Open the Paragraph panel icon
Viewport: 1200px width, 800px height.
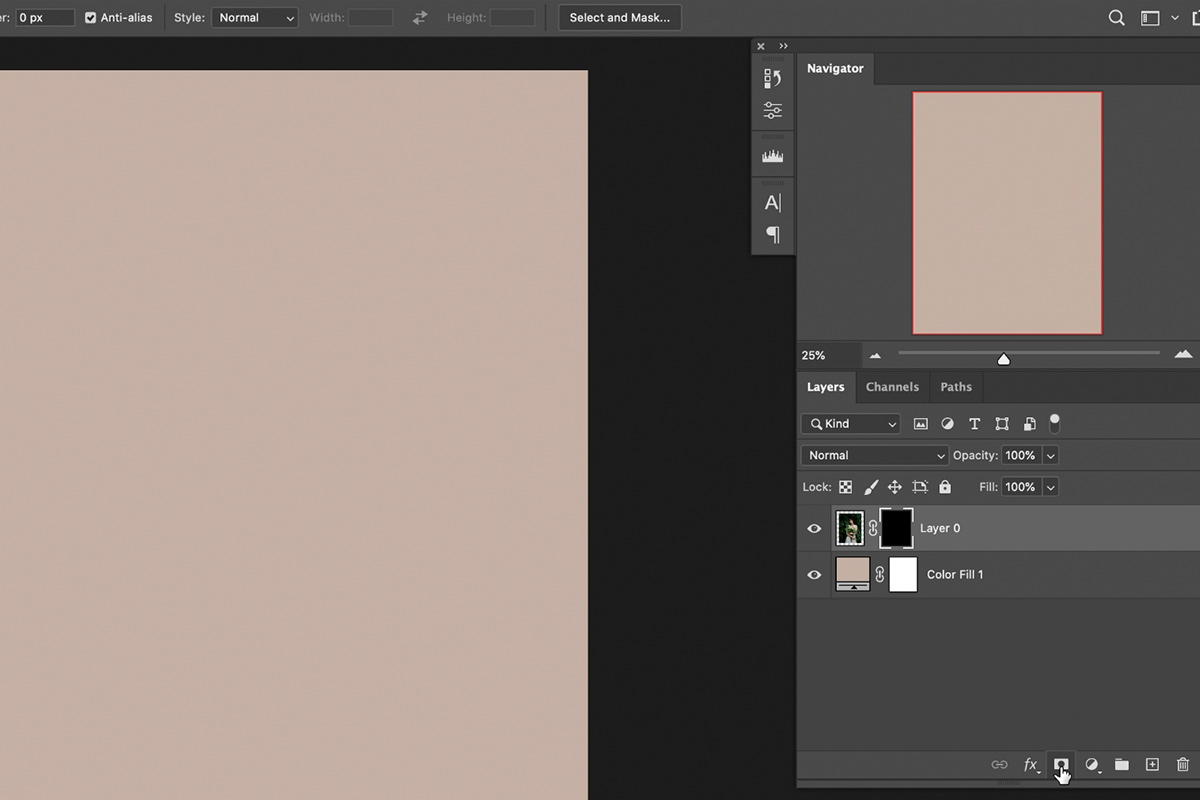772,235
